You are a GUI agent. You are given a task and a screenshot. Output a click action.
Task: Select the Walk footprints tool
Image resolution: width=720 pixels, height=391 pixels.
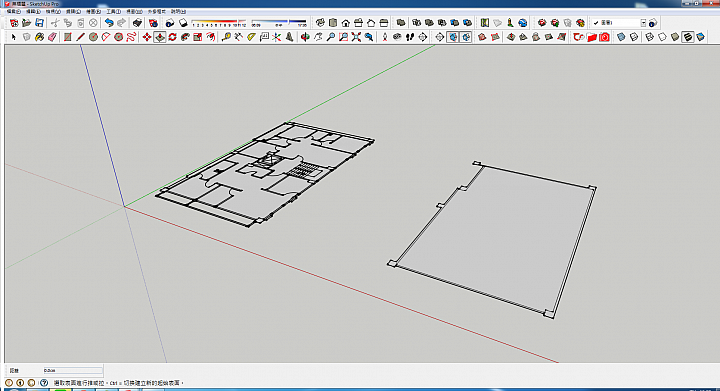click(x=410, y=37)
